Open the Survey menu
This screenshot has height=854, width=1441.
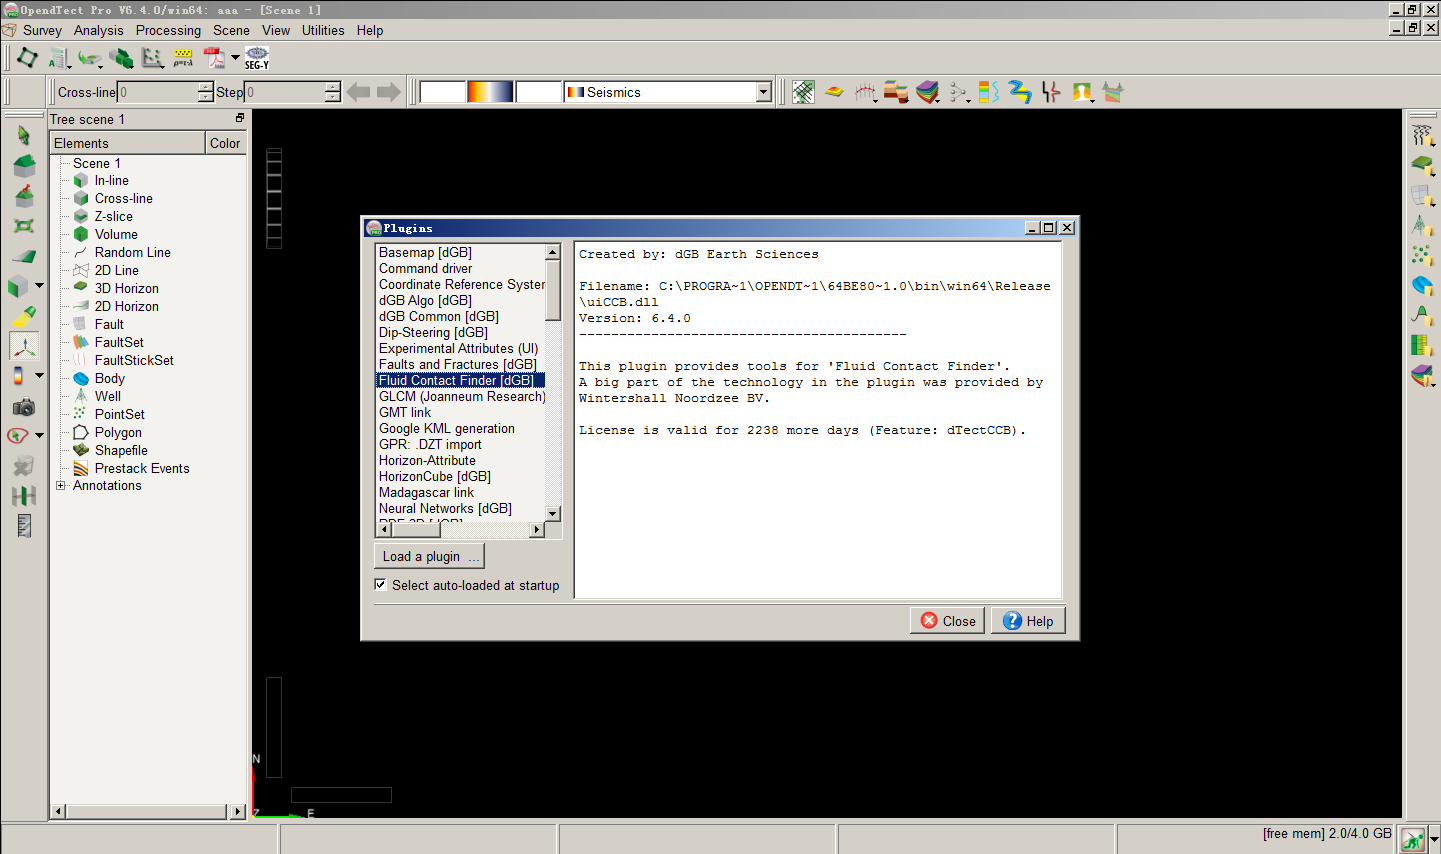tap(42, 30)
